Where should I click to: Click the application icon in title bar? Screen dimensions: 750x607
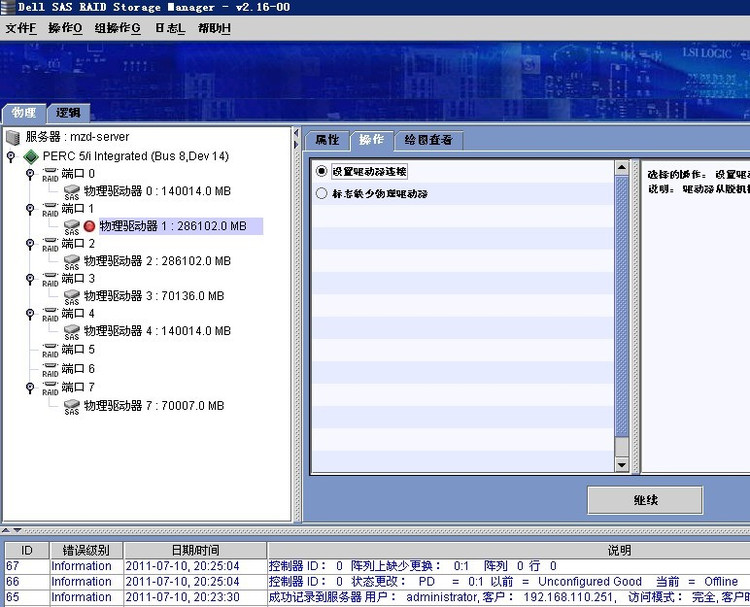(x=7, y=7)
